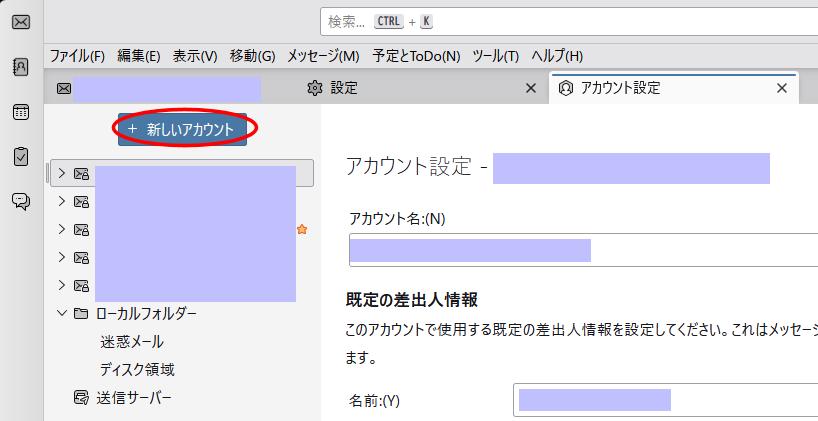Click the gear icon on 設定 tab
The image size is (818, 421).
tap(315, 88)
